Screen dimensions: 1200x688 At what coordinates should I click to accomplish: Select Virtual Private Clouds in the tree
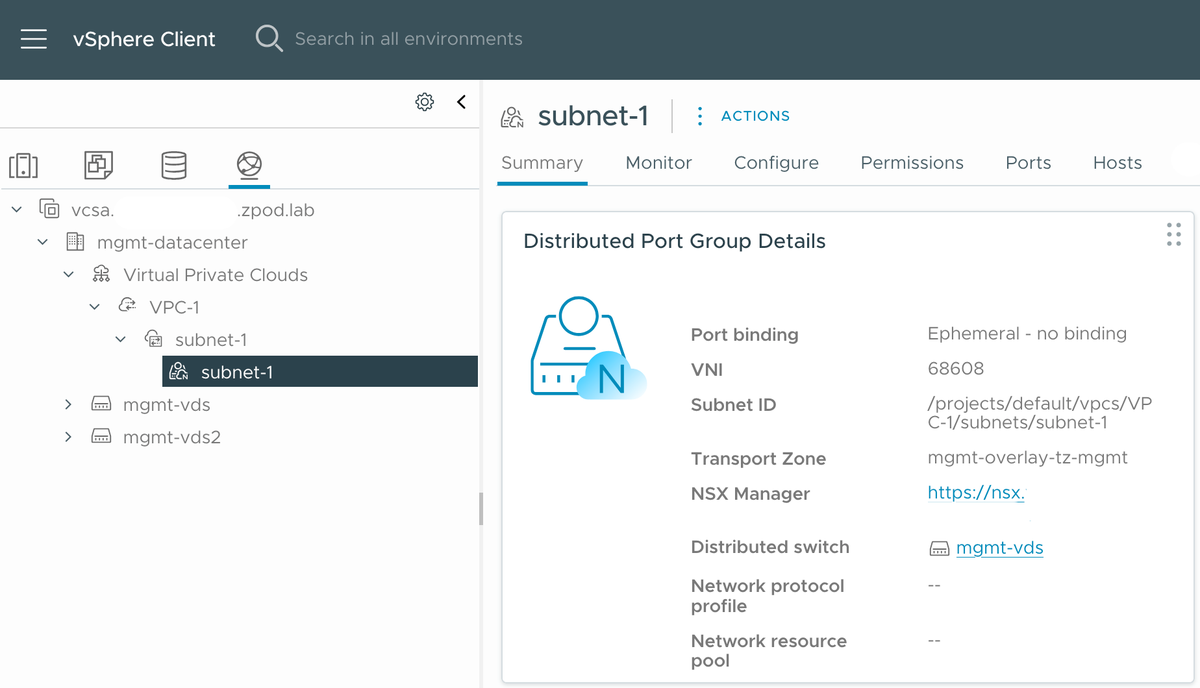coord(215,275)
